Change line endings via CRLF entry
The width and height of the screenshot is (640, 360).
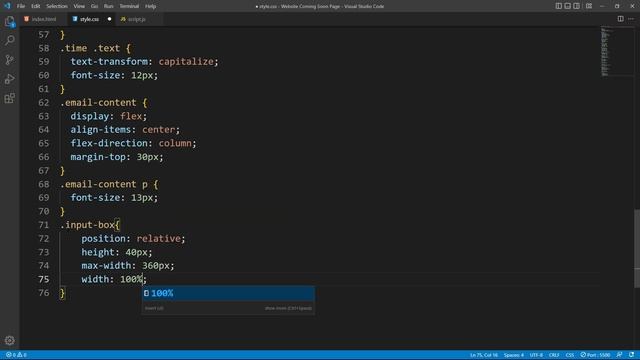(x=554, y=355)
